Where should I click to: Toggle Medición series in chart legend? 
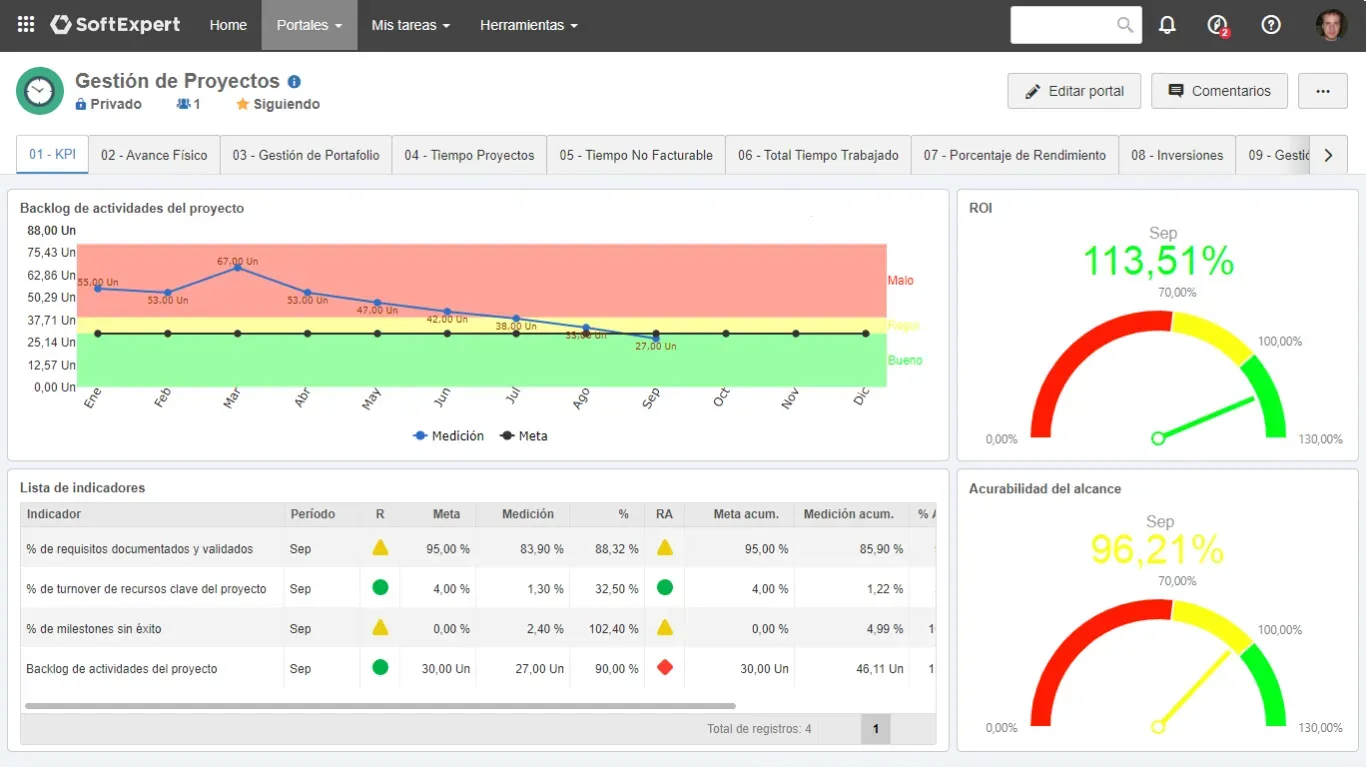(448, 436)
